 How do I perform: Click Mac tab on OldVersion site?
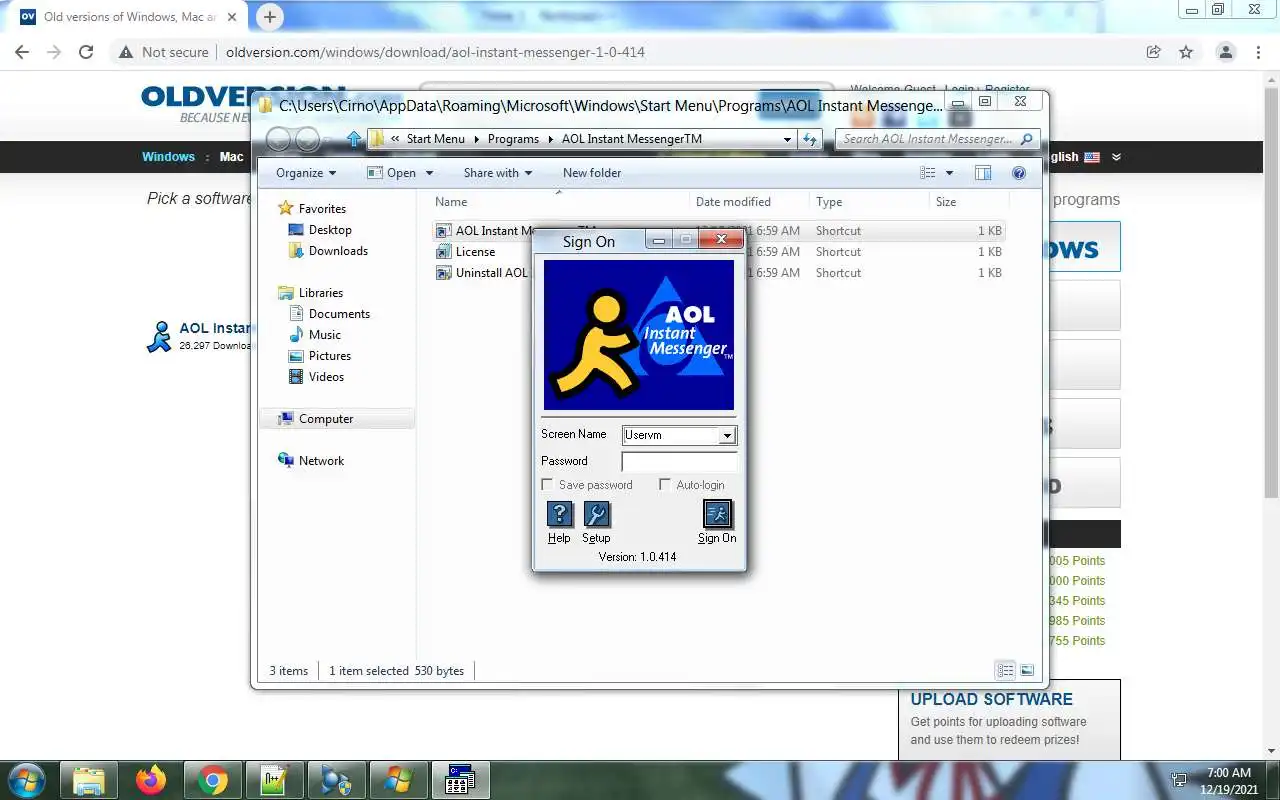coord(231,157)
